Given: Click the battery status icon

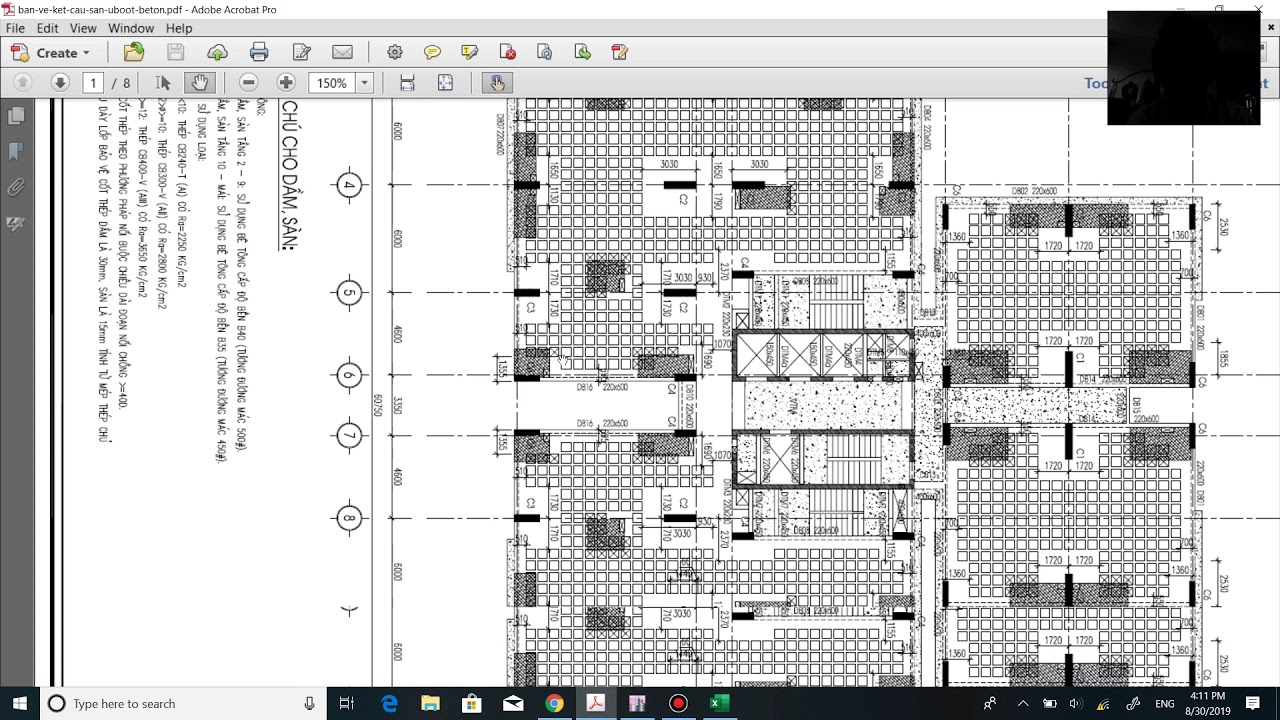Looking at the screenshot, I should pos(1050,704).
